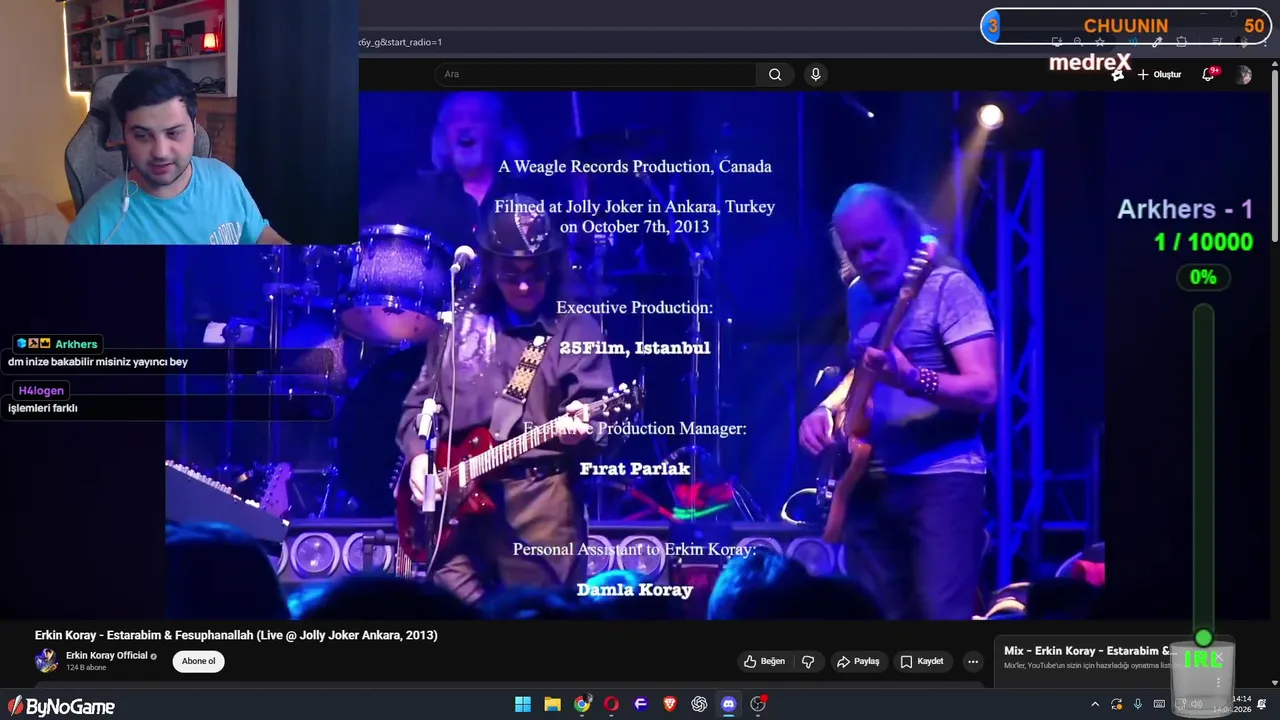Screen dimensions: 1280x720
Task: Switch to Google Chrome on the taskbar
Action: coord(582,704)
